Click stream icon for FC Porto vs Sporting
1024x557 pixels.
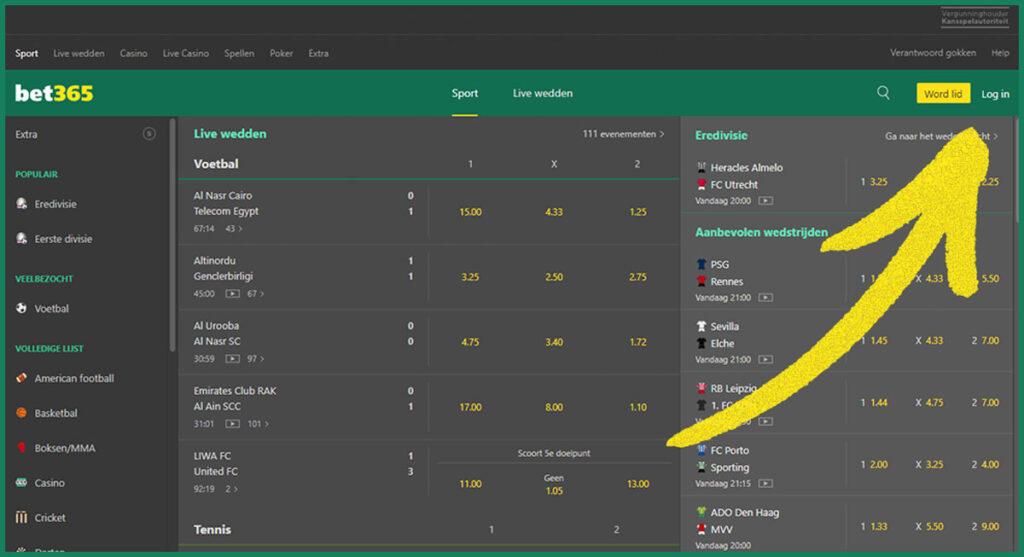pyautogui.click(x=766, y=484)
